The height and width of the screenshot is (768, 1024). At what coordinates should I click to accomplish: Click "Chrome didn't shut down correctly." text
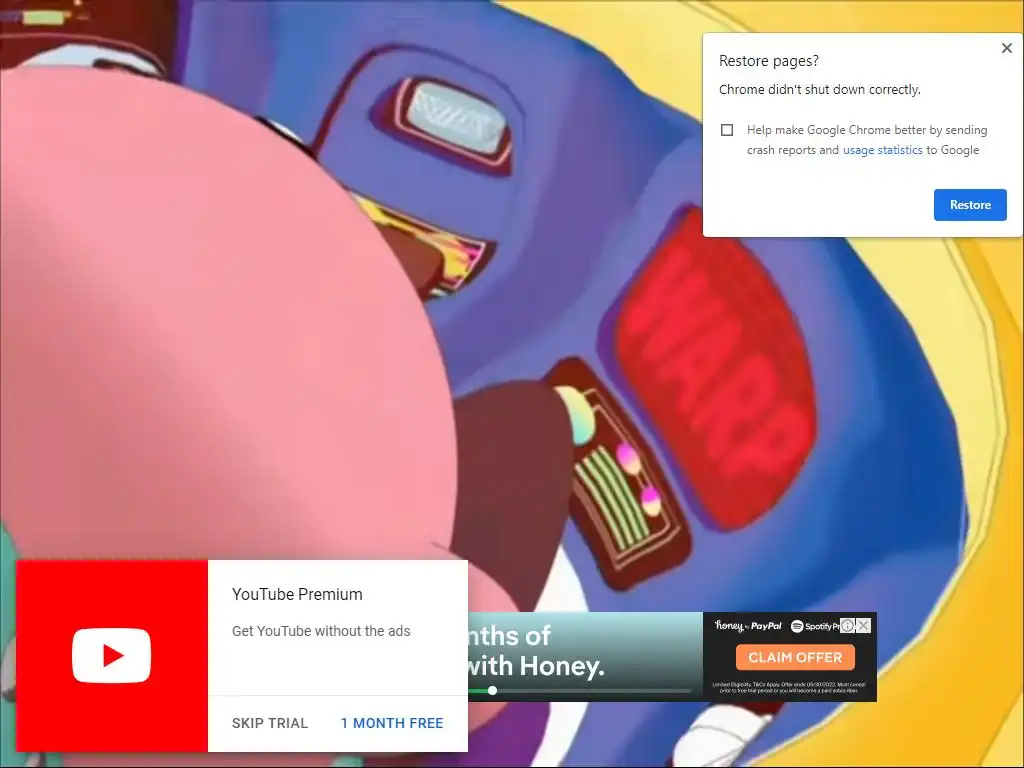(x=820, y=89)
